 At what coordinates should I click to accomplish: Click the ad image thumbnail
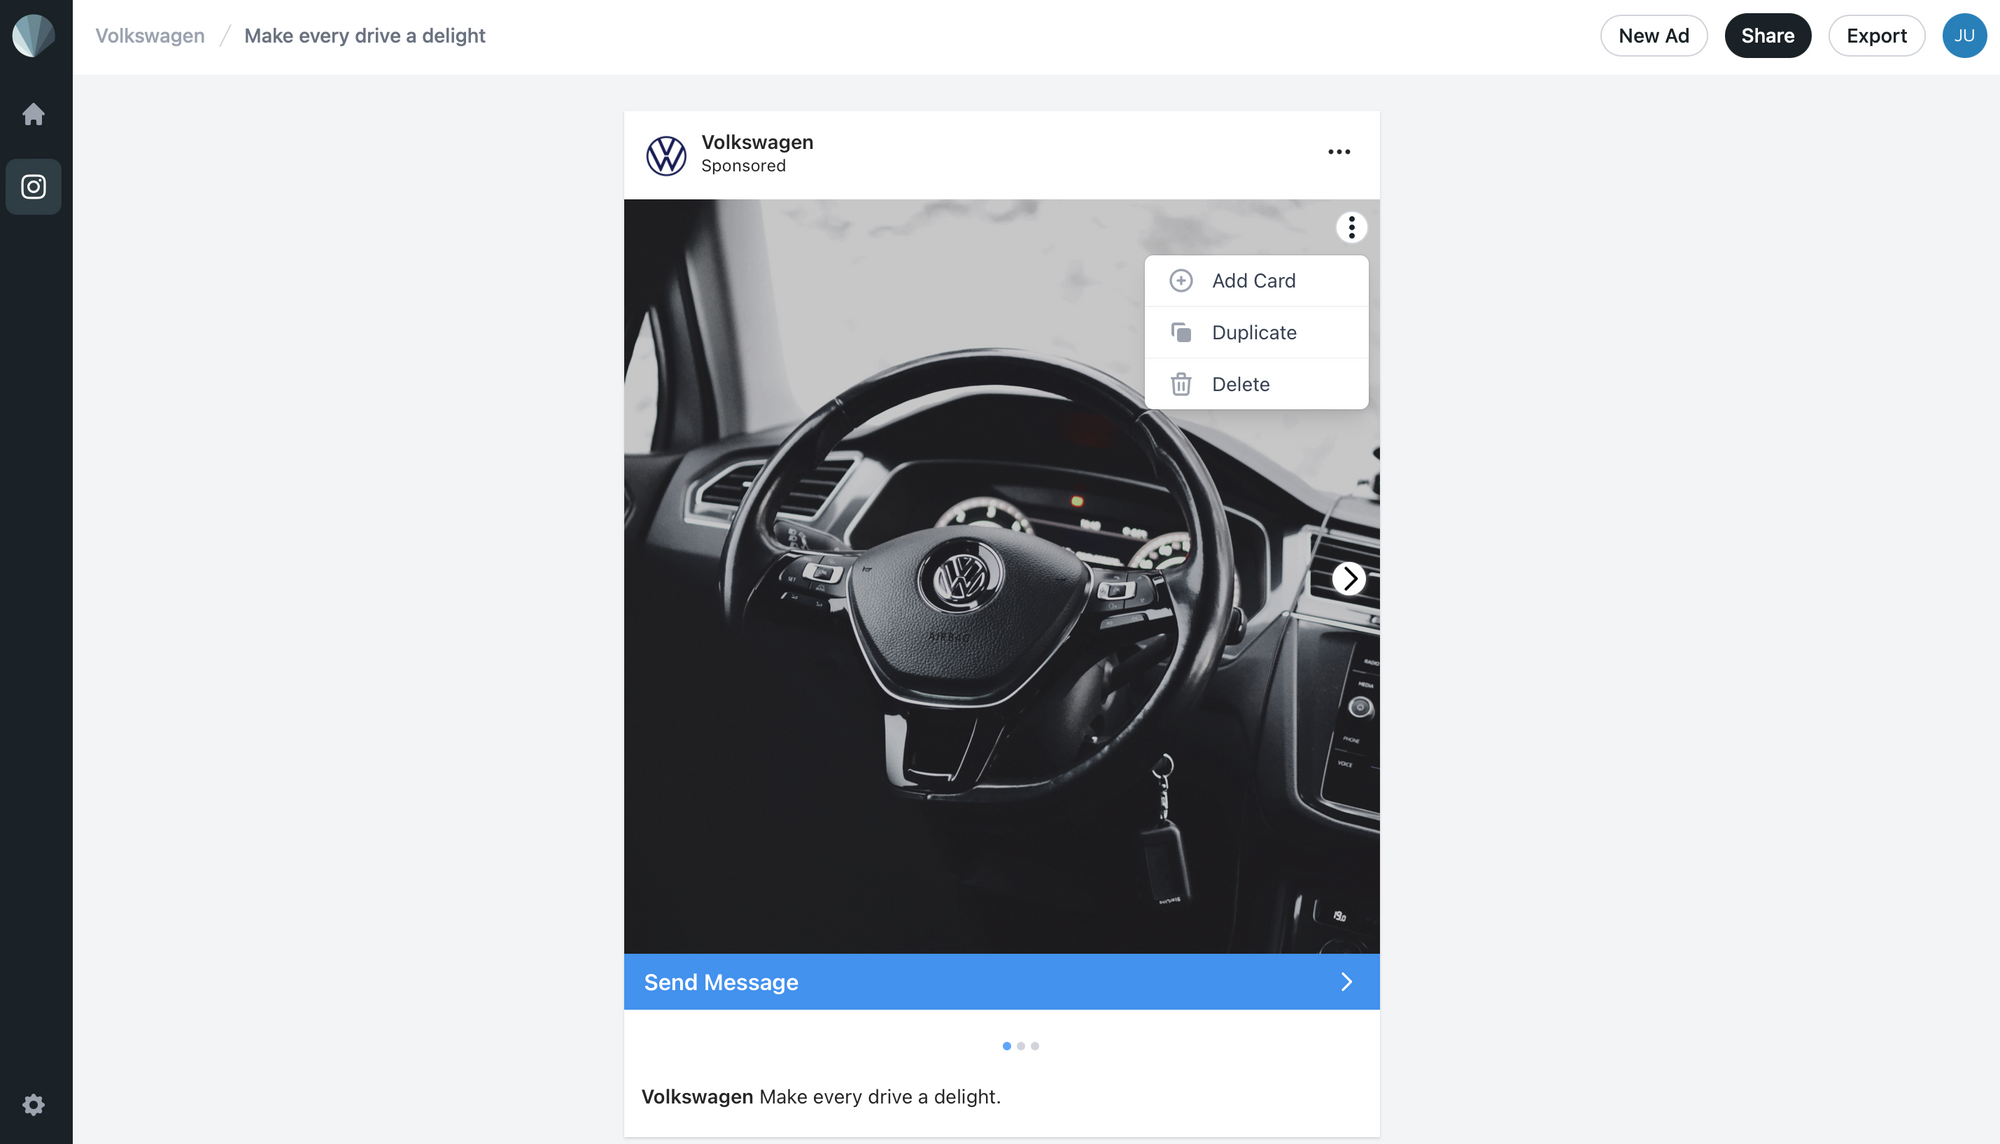tap(1001, 577)
